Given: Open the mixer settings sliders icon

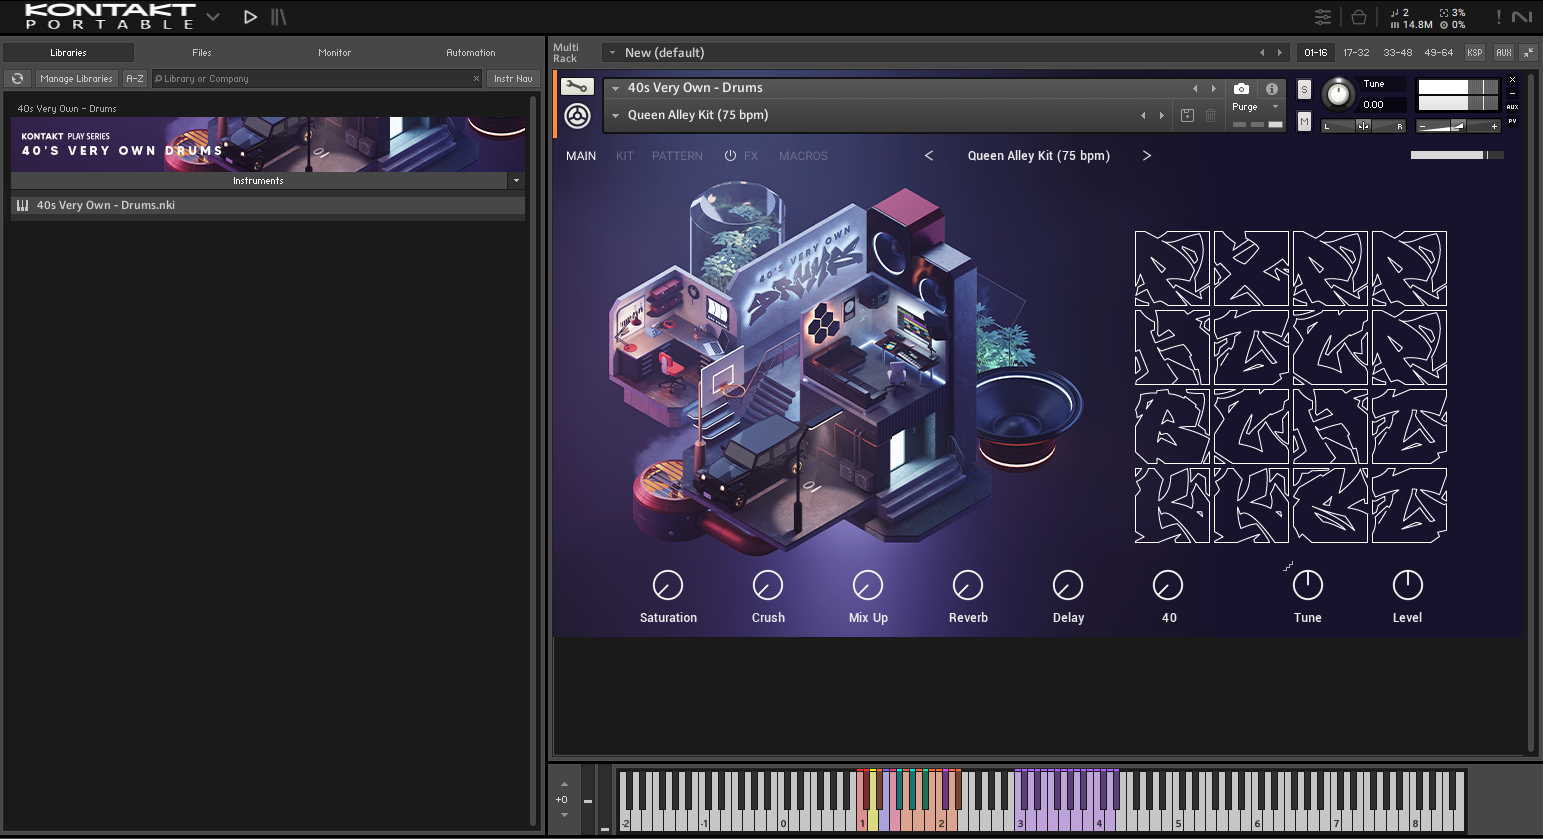Looking at the screenshot, I should click(1323, 17).
